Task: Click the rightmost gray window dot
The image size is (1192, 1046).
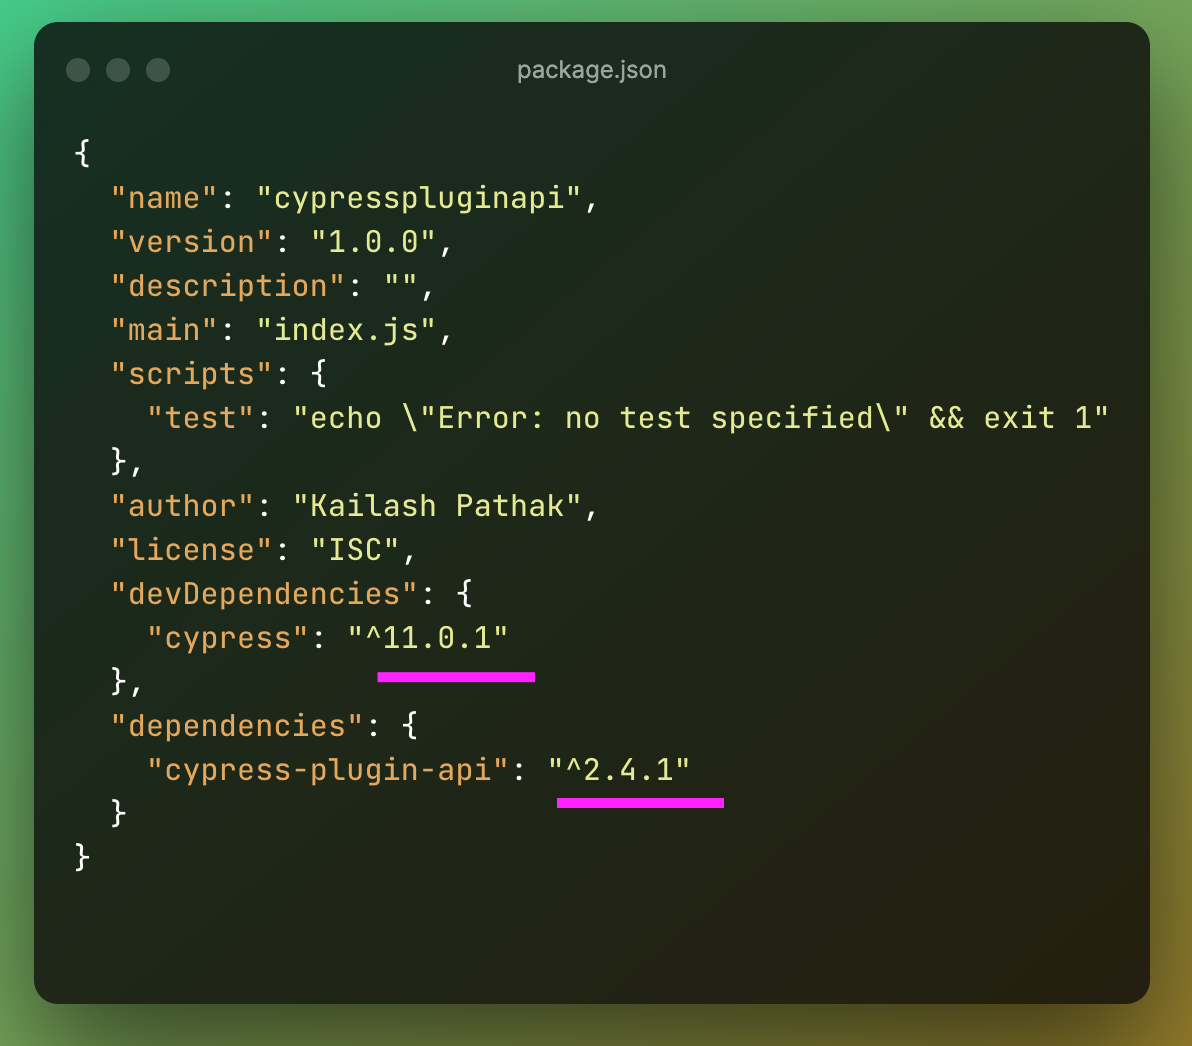Action: pos(158,70)
